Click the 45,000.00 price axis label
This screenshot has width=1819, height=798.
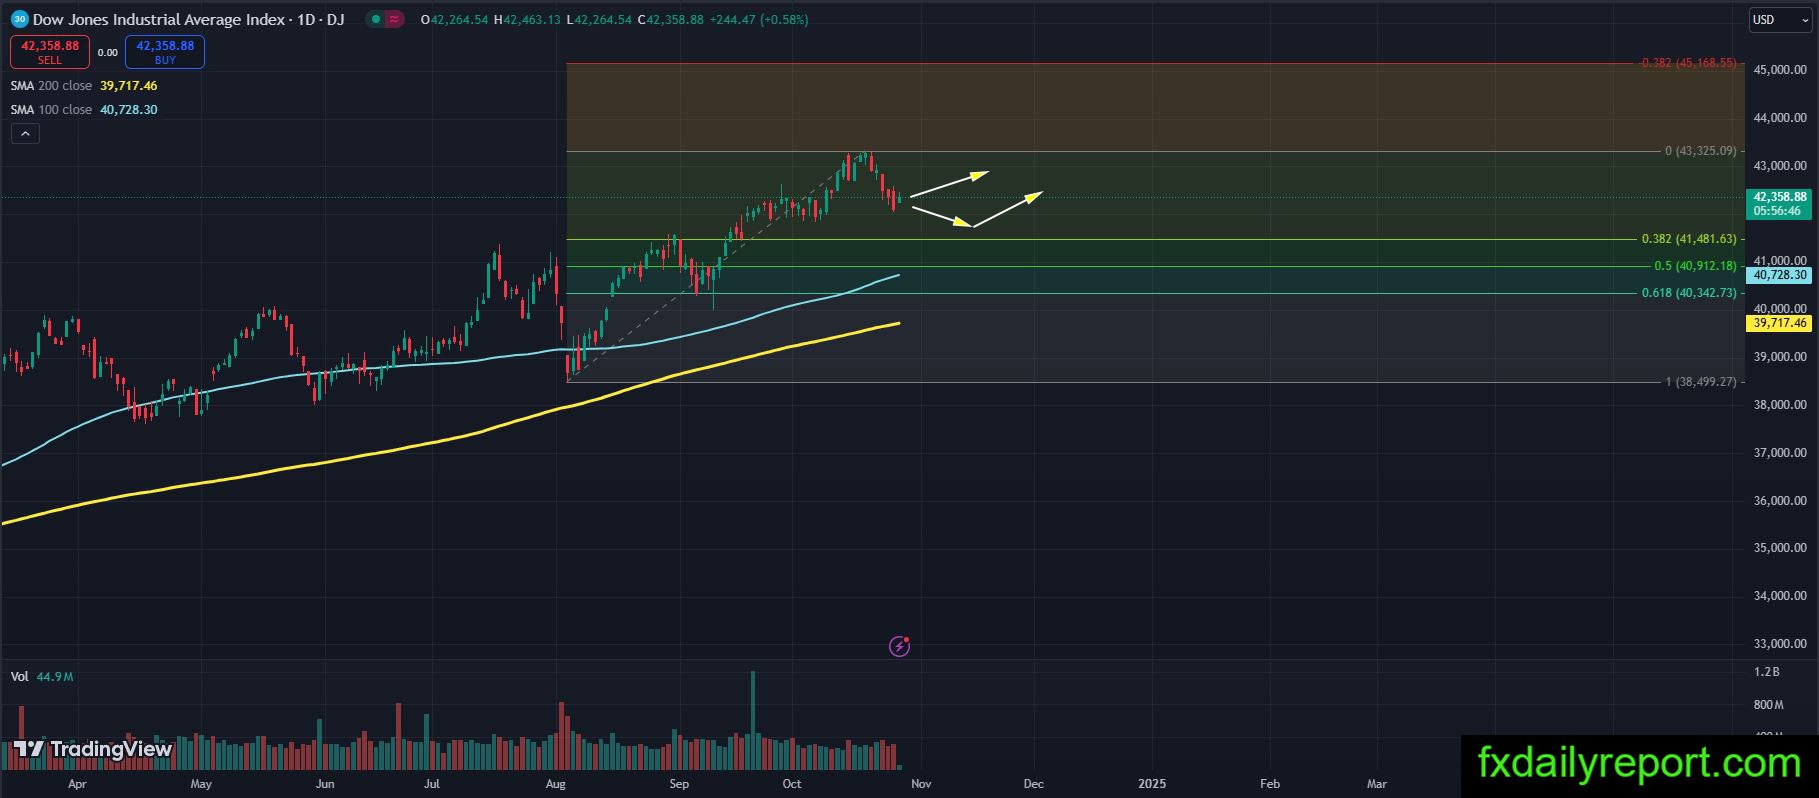pyautogui.click(x=1780, y=70)
